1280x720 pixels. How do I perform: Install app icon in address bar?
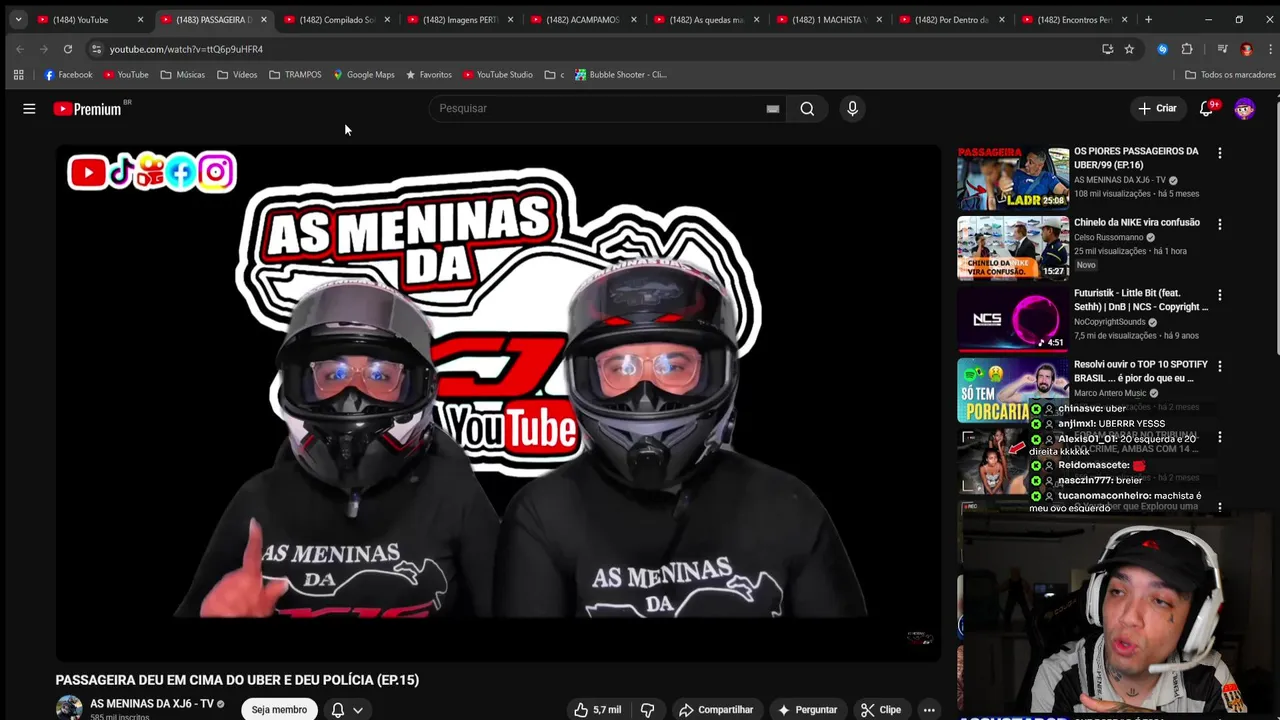coord(1107,49)
